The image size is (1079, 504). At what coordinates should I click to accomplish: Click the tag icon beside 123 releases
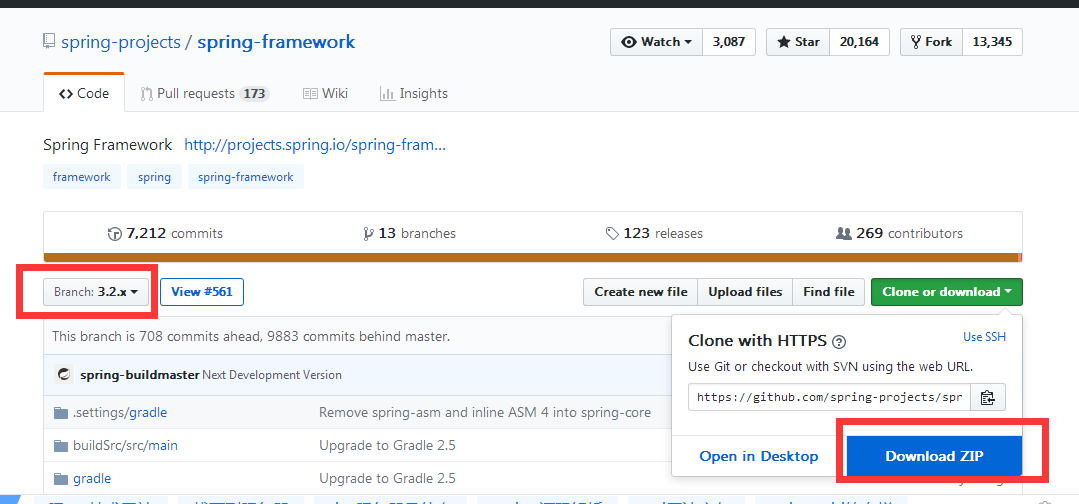click(x=612, y=234)
